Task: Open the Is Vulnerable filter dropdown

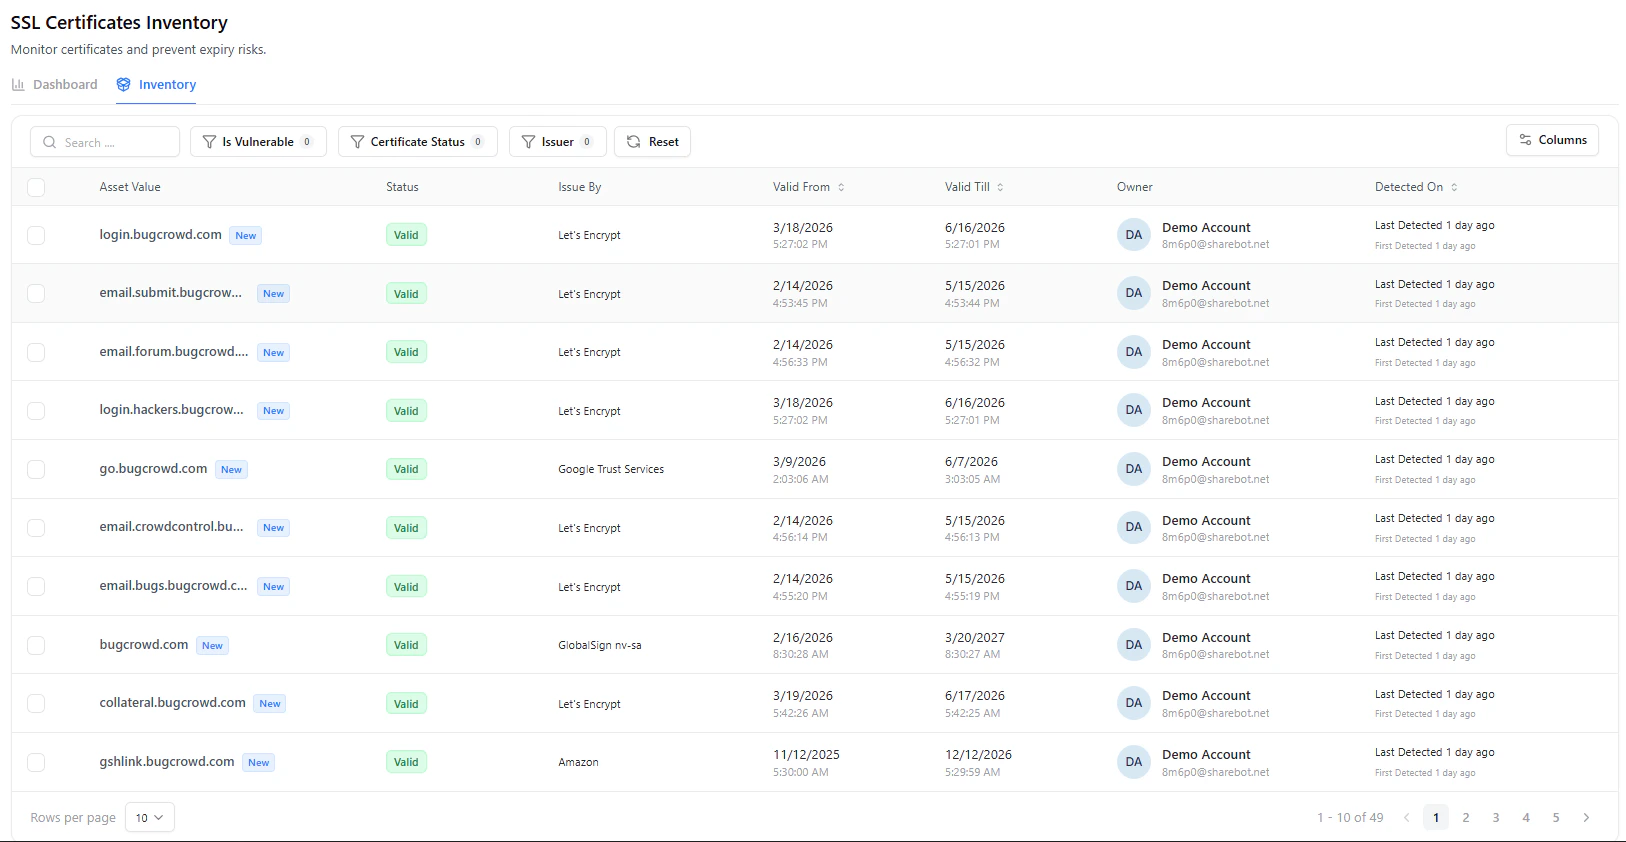Action: [x=258, y=142]
